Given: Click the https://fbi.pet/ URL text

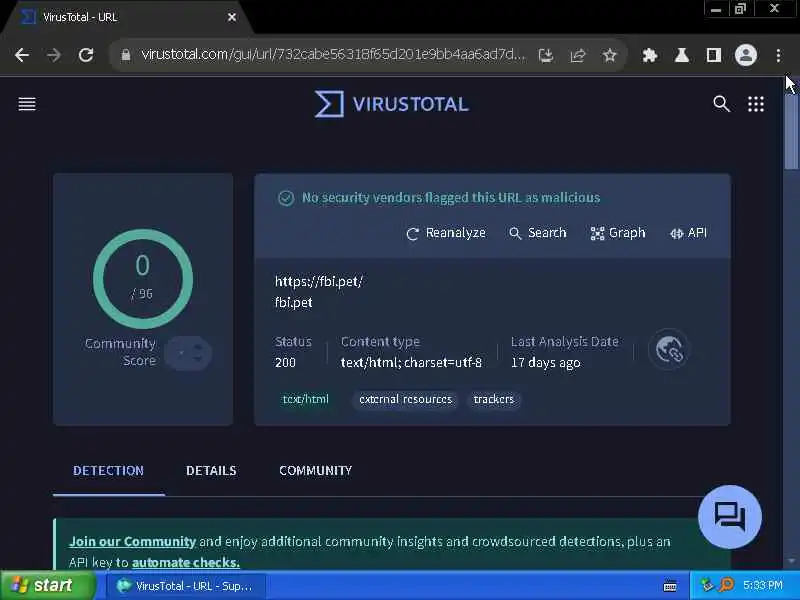Looking at the screenshot, I should click(x=319, y=282).
